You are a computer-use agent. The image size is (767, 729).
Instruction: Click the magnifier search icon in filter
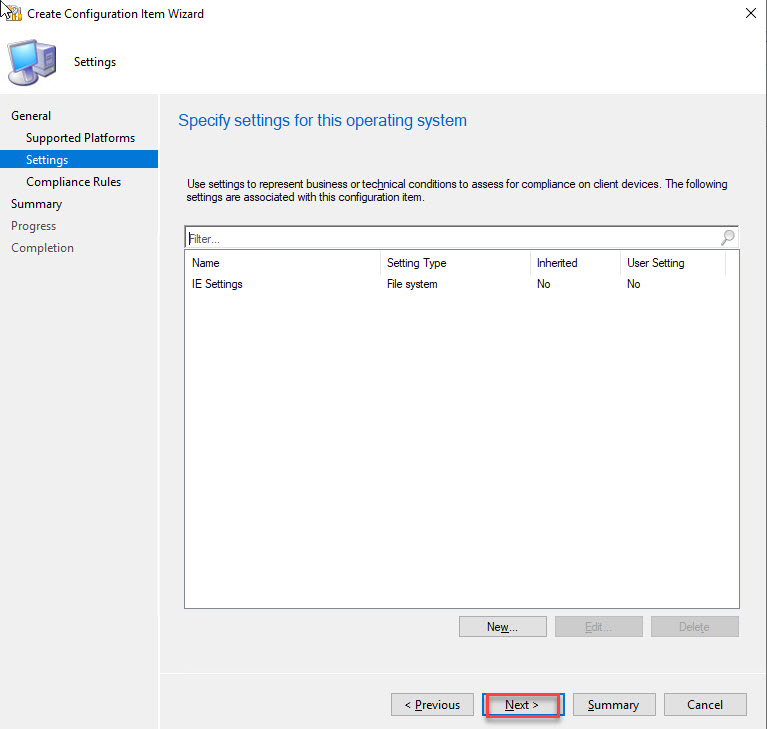point(727,238)
